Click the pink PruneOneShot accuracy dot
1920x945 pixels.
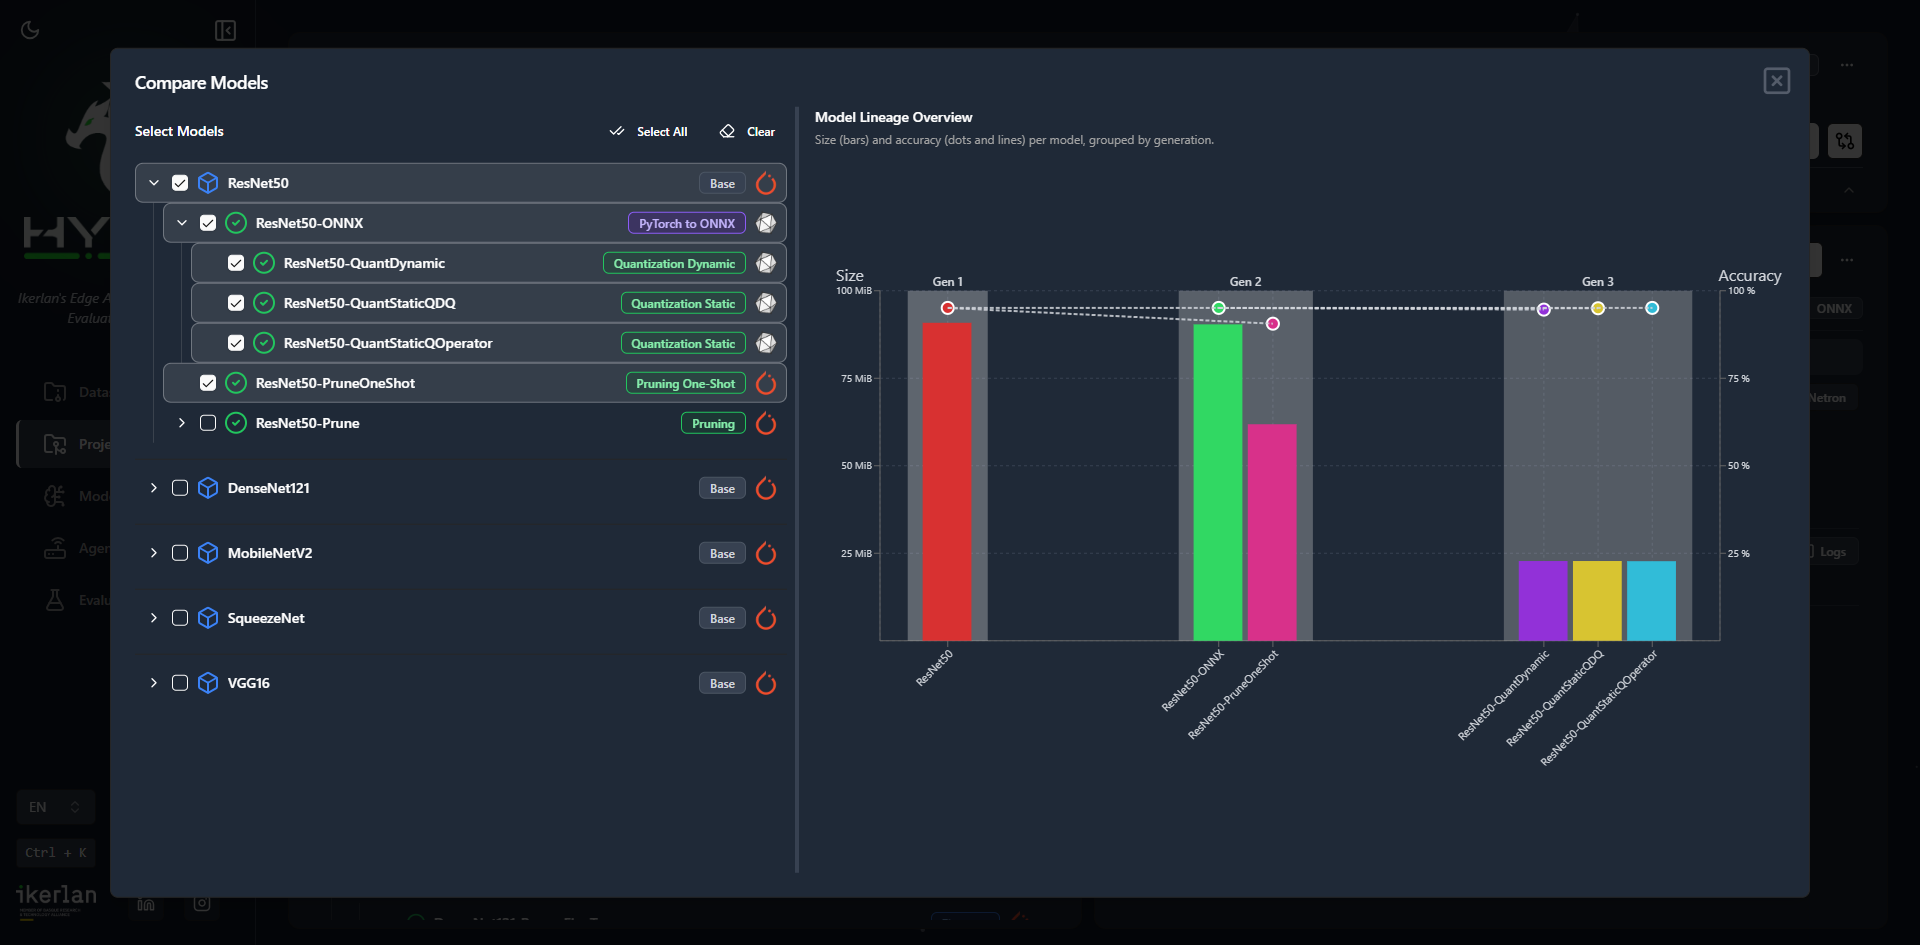pos(1273,323)
